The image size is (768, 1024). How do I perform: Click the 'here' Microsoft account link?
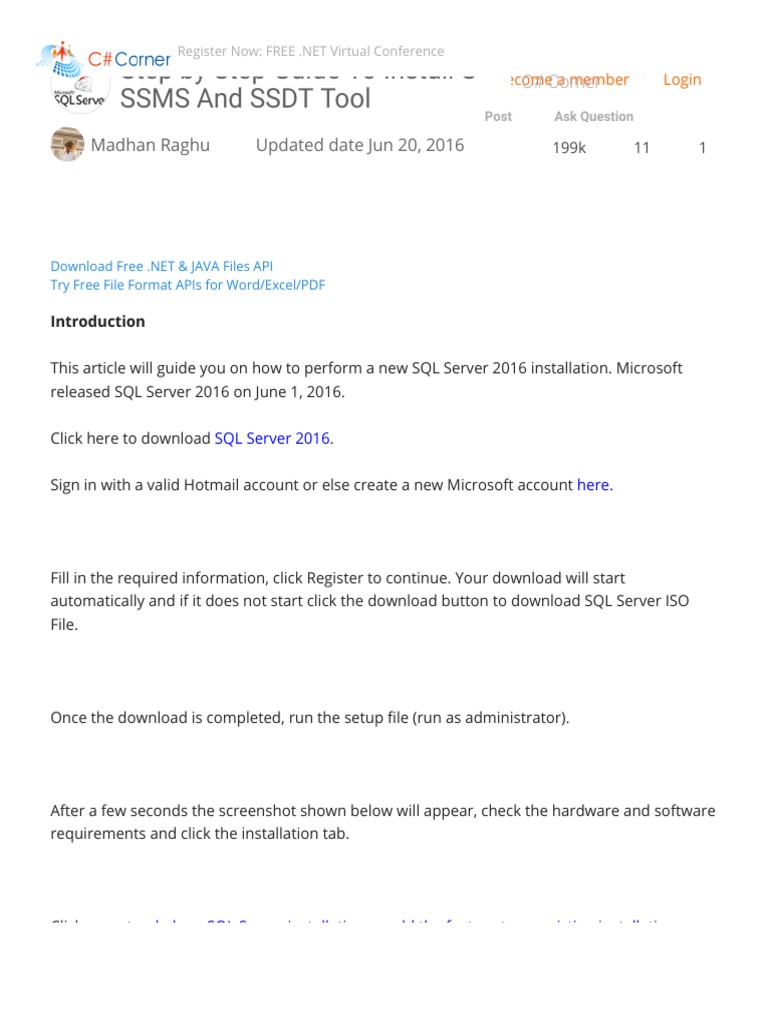pos(593,485)
